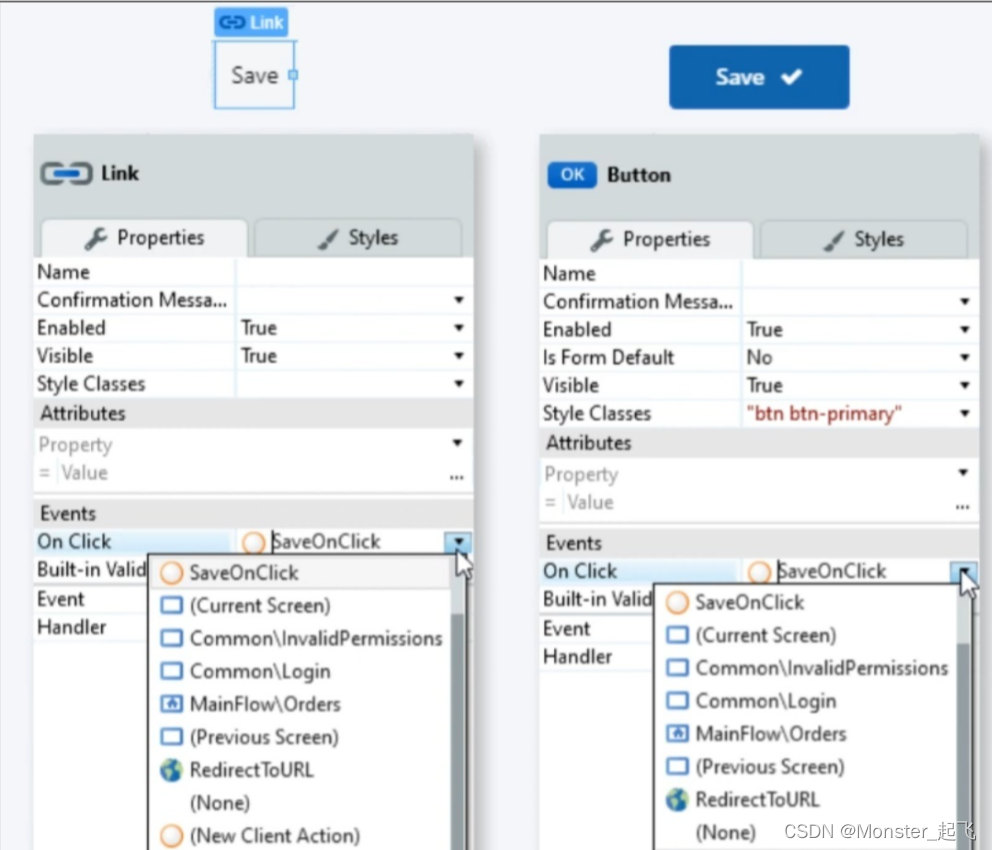Image resolution: width=992 pixels, height=850 pixels.
Task: Expand Property attribute dropdown in Link panel
Action: (457, 443)
